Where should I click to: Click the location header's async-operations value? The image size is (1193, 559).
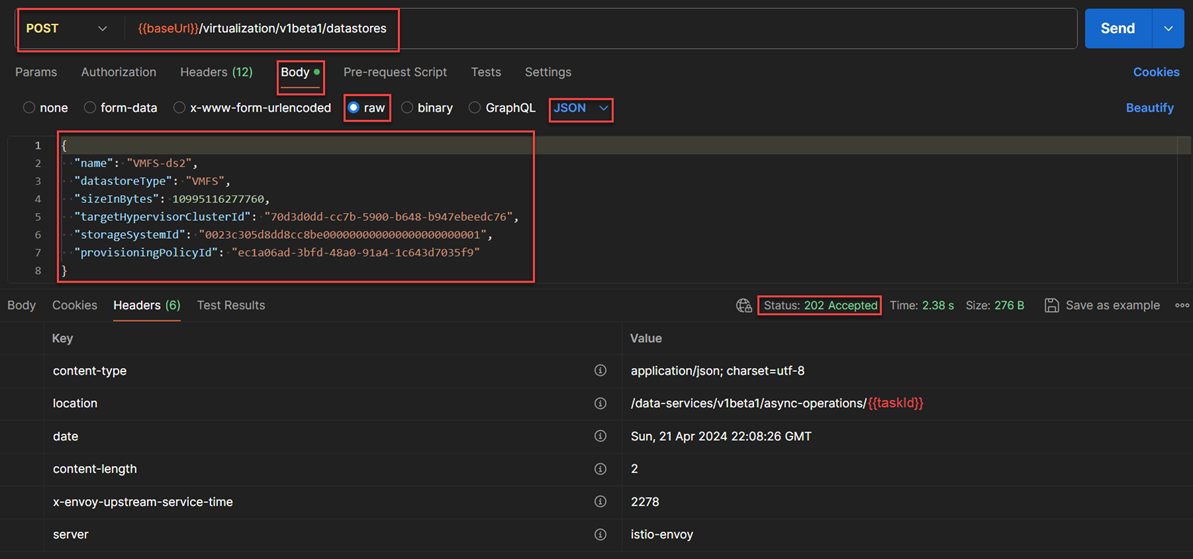[x=777, y=404]
